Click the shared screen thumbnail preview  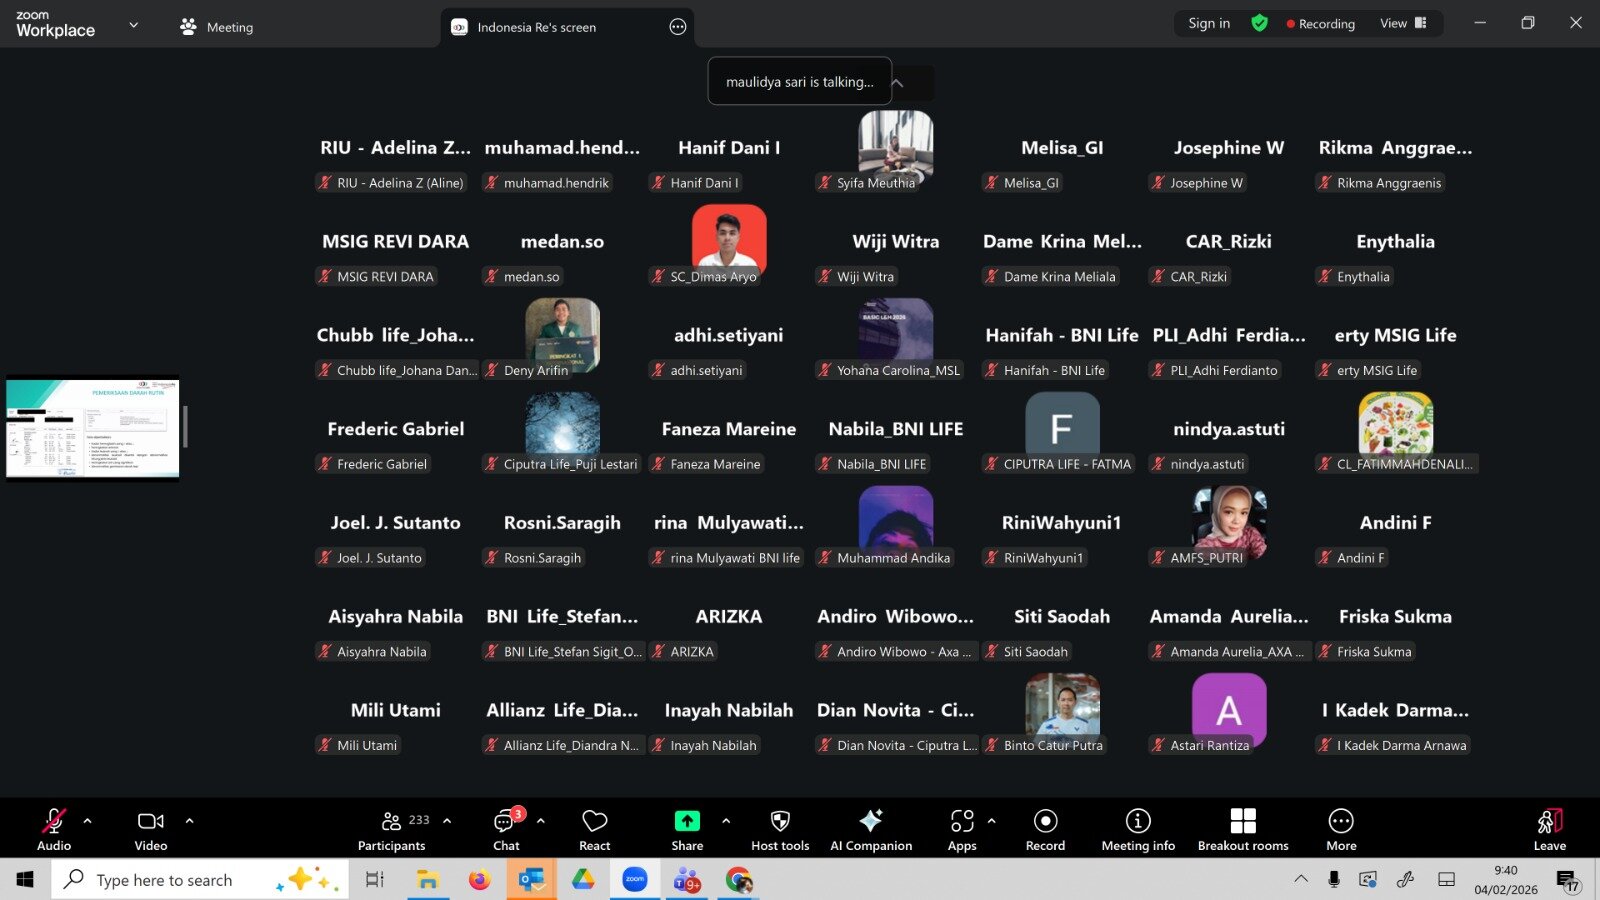pyautogui.click(x=93, y=428)
